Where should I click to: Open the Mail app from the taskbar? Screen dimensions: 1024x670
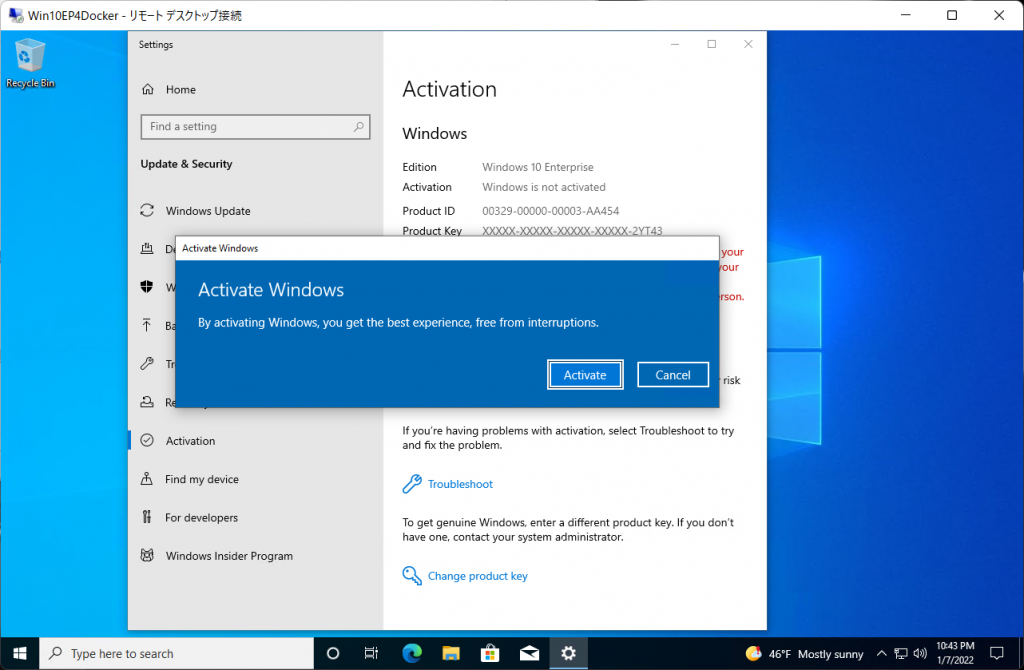tap(529, 653)
